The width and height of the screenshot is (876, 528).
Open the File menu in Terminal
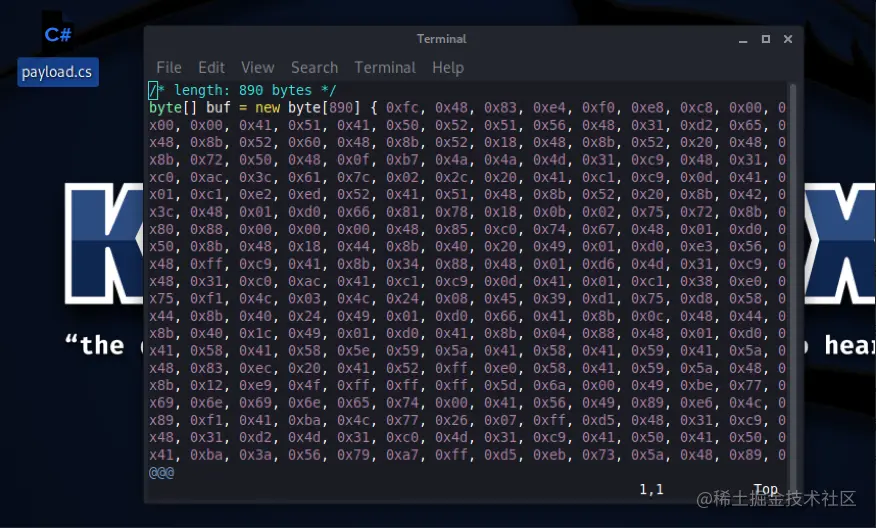pos(169,68)
